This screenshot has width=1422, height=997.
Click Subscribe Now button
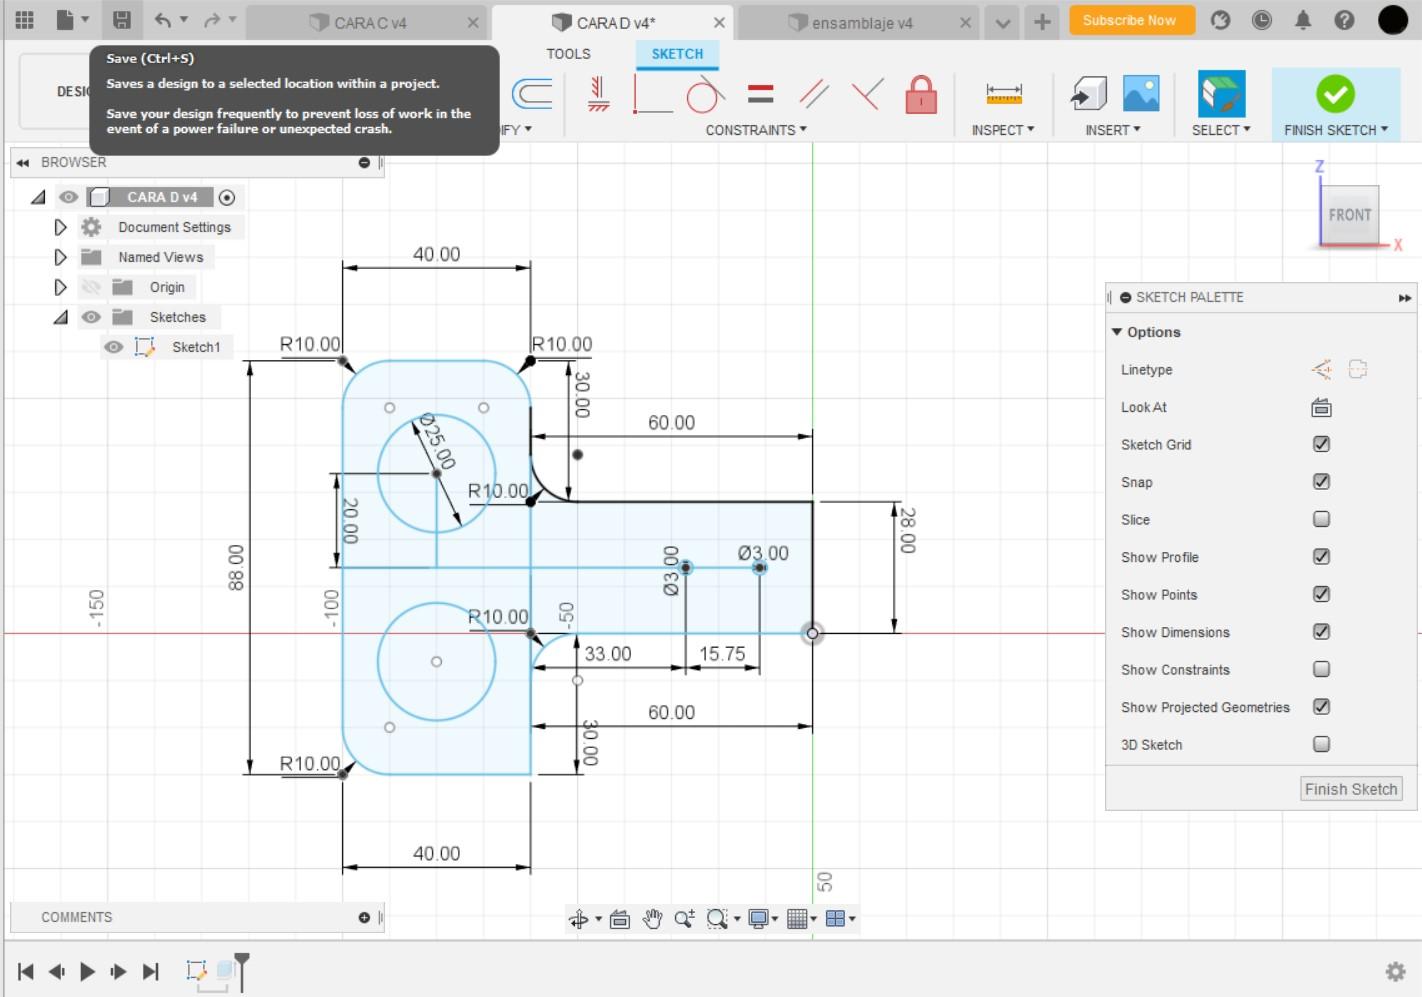tap(1130, 20)
